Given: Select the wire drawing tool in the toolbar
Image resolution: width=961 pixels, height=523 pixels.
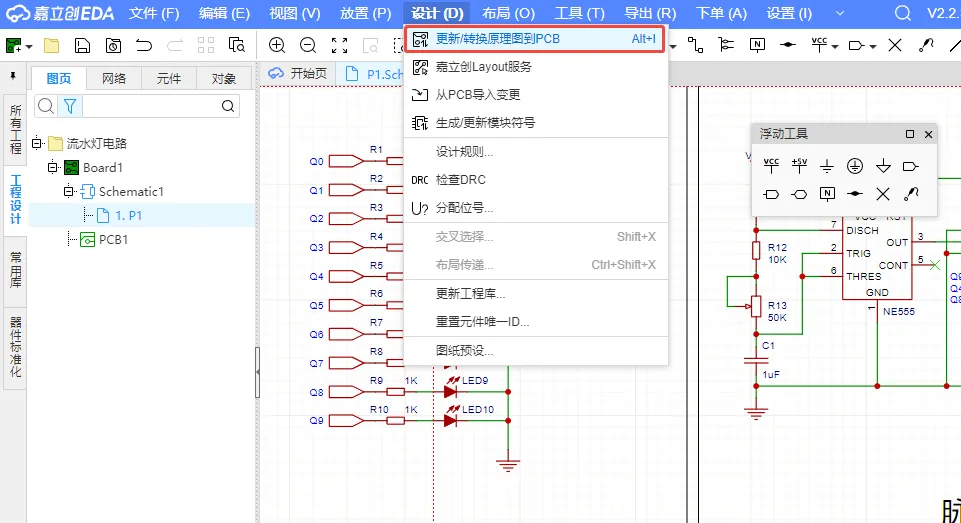Looking at the screenshot, I should click(x=695, y=45).
